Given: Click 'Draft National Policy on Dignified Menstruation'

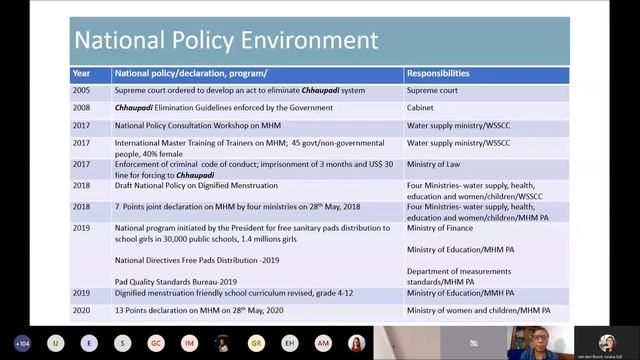Looking at the screenshot, I should click(196, 185).
